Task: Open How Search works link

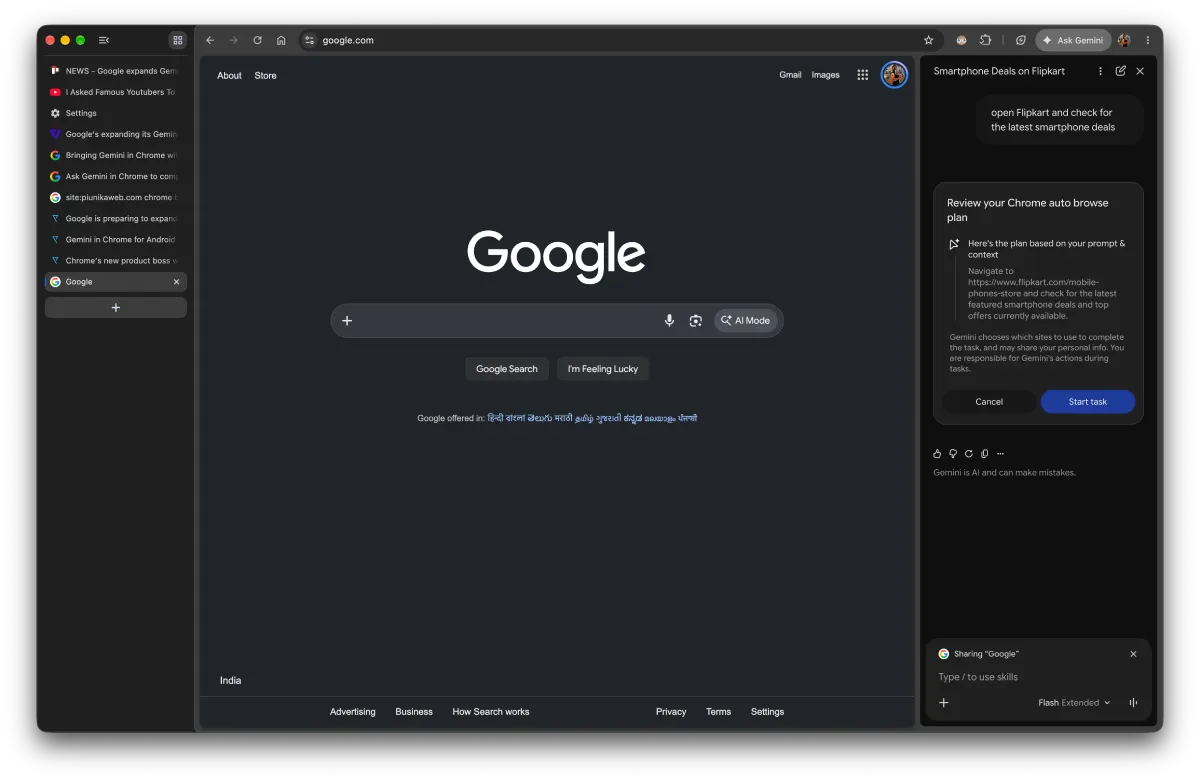Action: pos(491,712)
